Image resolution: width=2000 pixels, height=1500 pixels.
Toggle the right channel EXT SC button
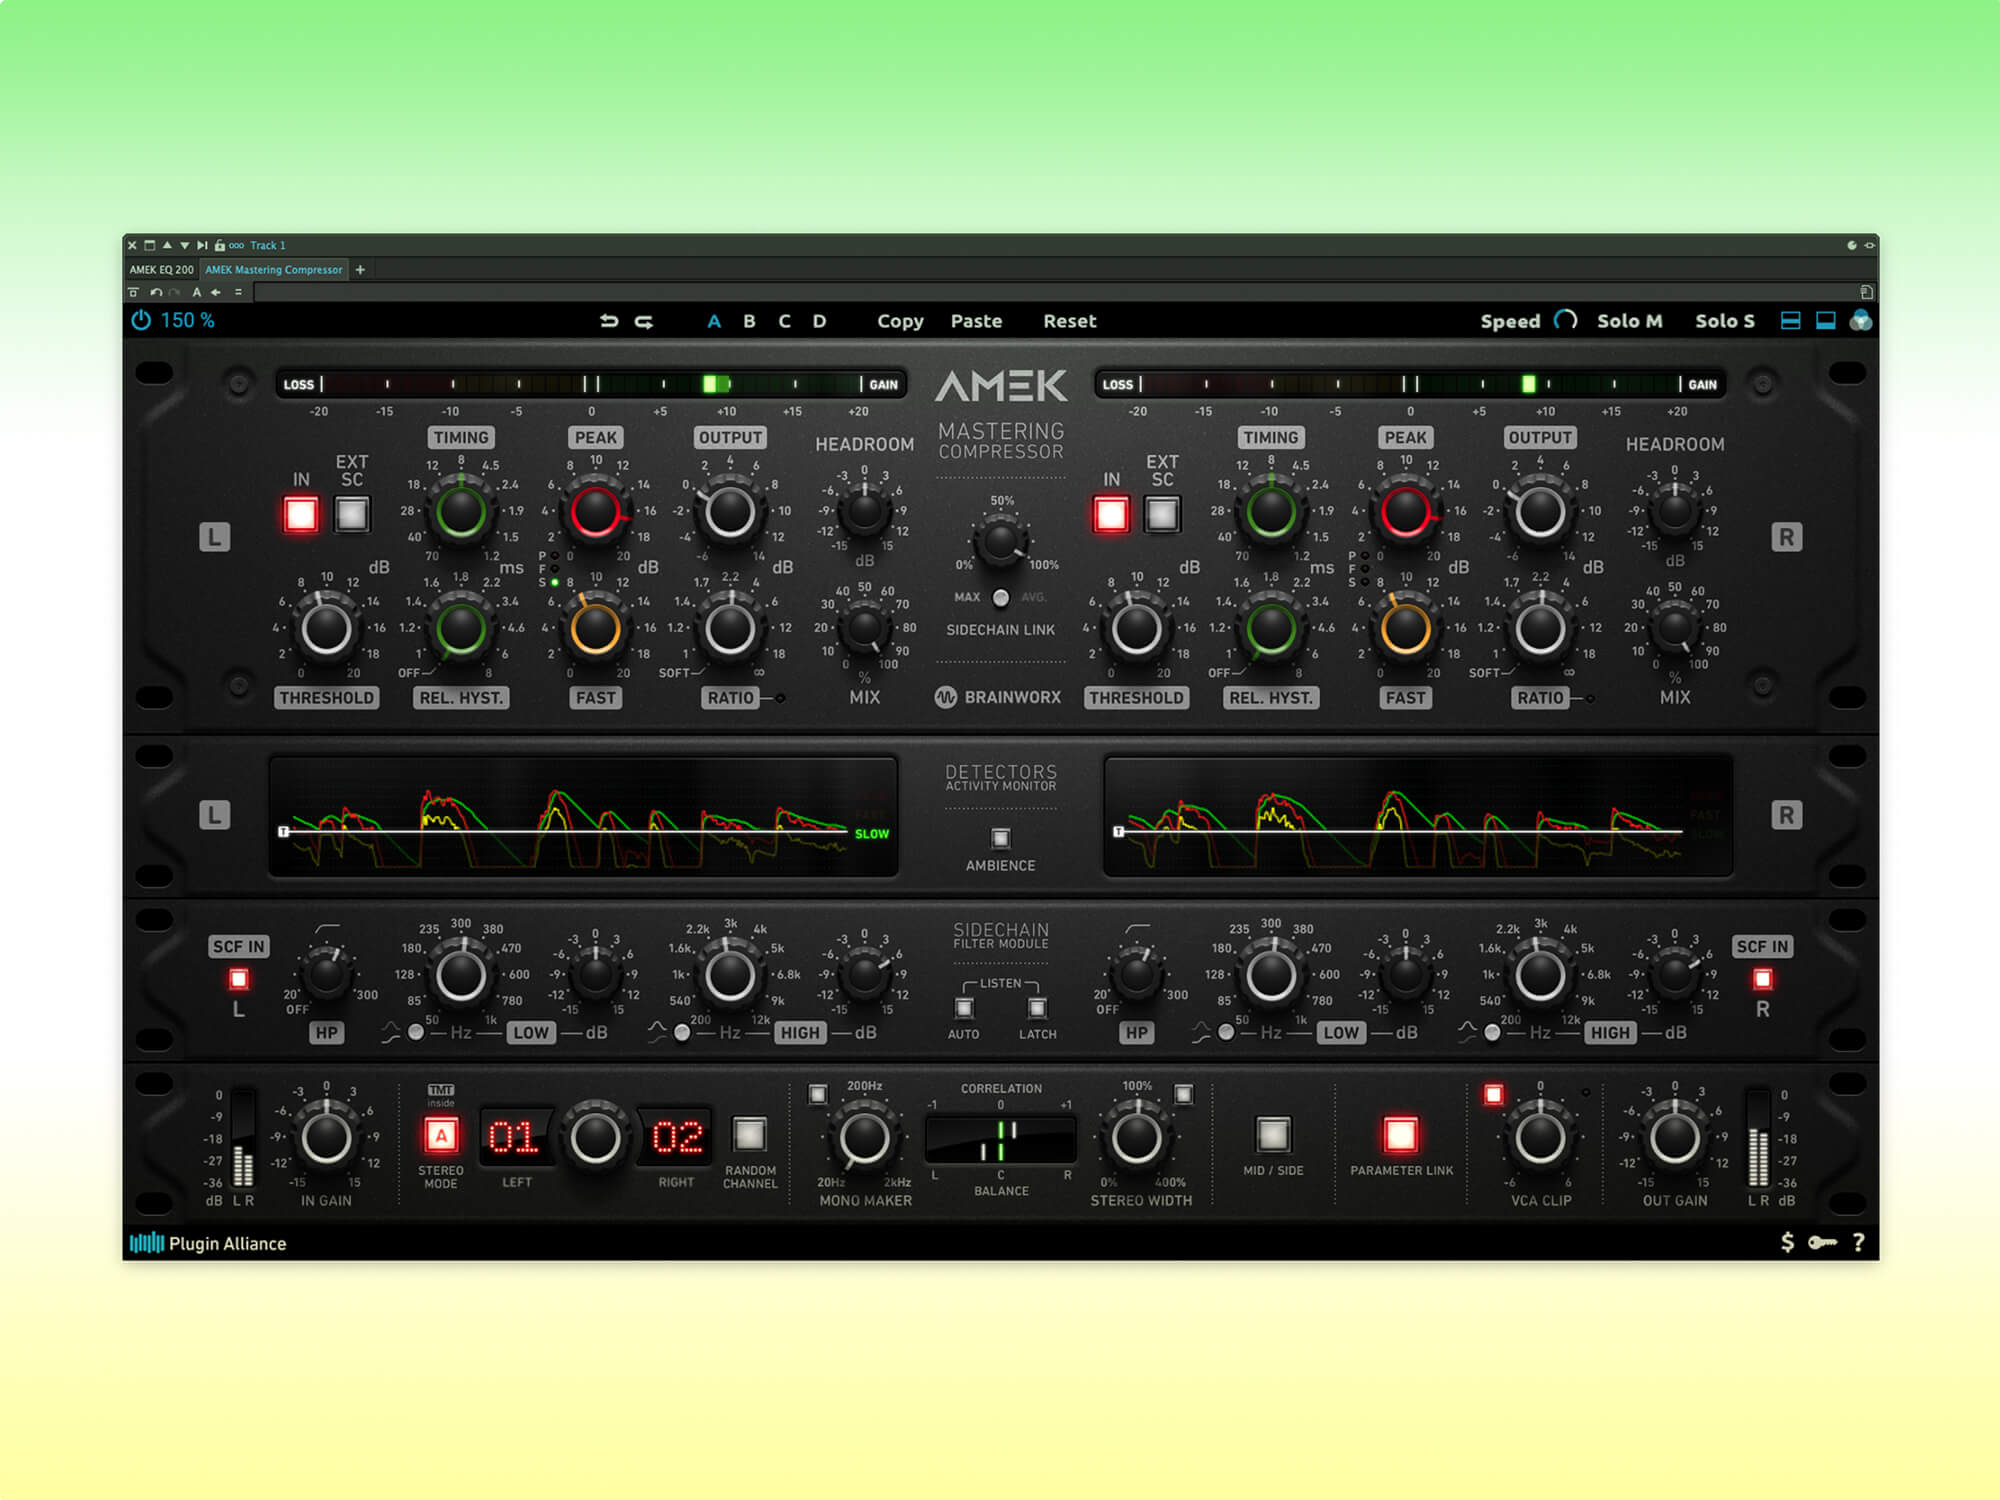(1162, 514)
